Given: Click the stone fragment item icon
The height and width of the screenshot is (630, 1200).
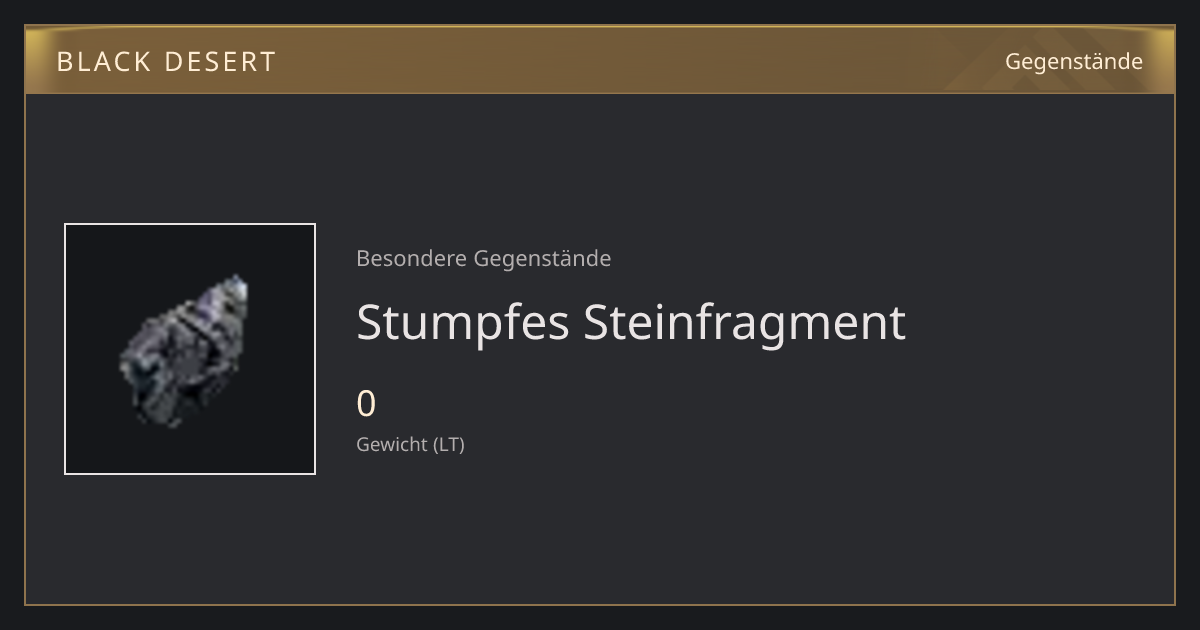Looking at the screenshot, I should tap(185, 350).
